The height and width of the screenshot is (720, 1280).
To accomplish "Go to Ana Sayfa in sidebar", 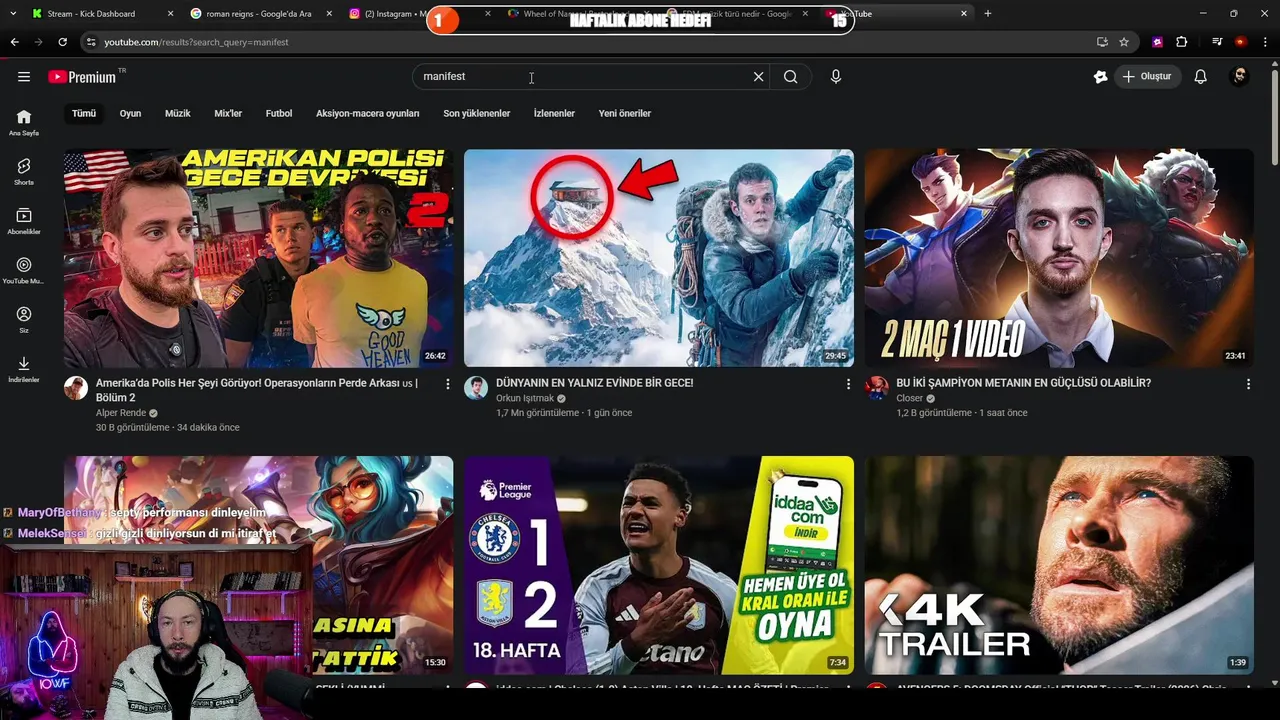I will (x=24, y=123).
